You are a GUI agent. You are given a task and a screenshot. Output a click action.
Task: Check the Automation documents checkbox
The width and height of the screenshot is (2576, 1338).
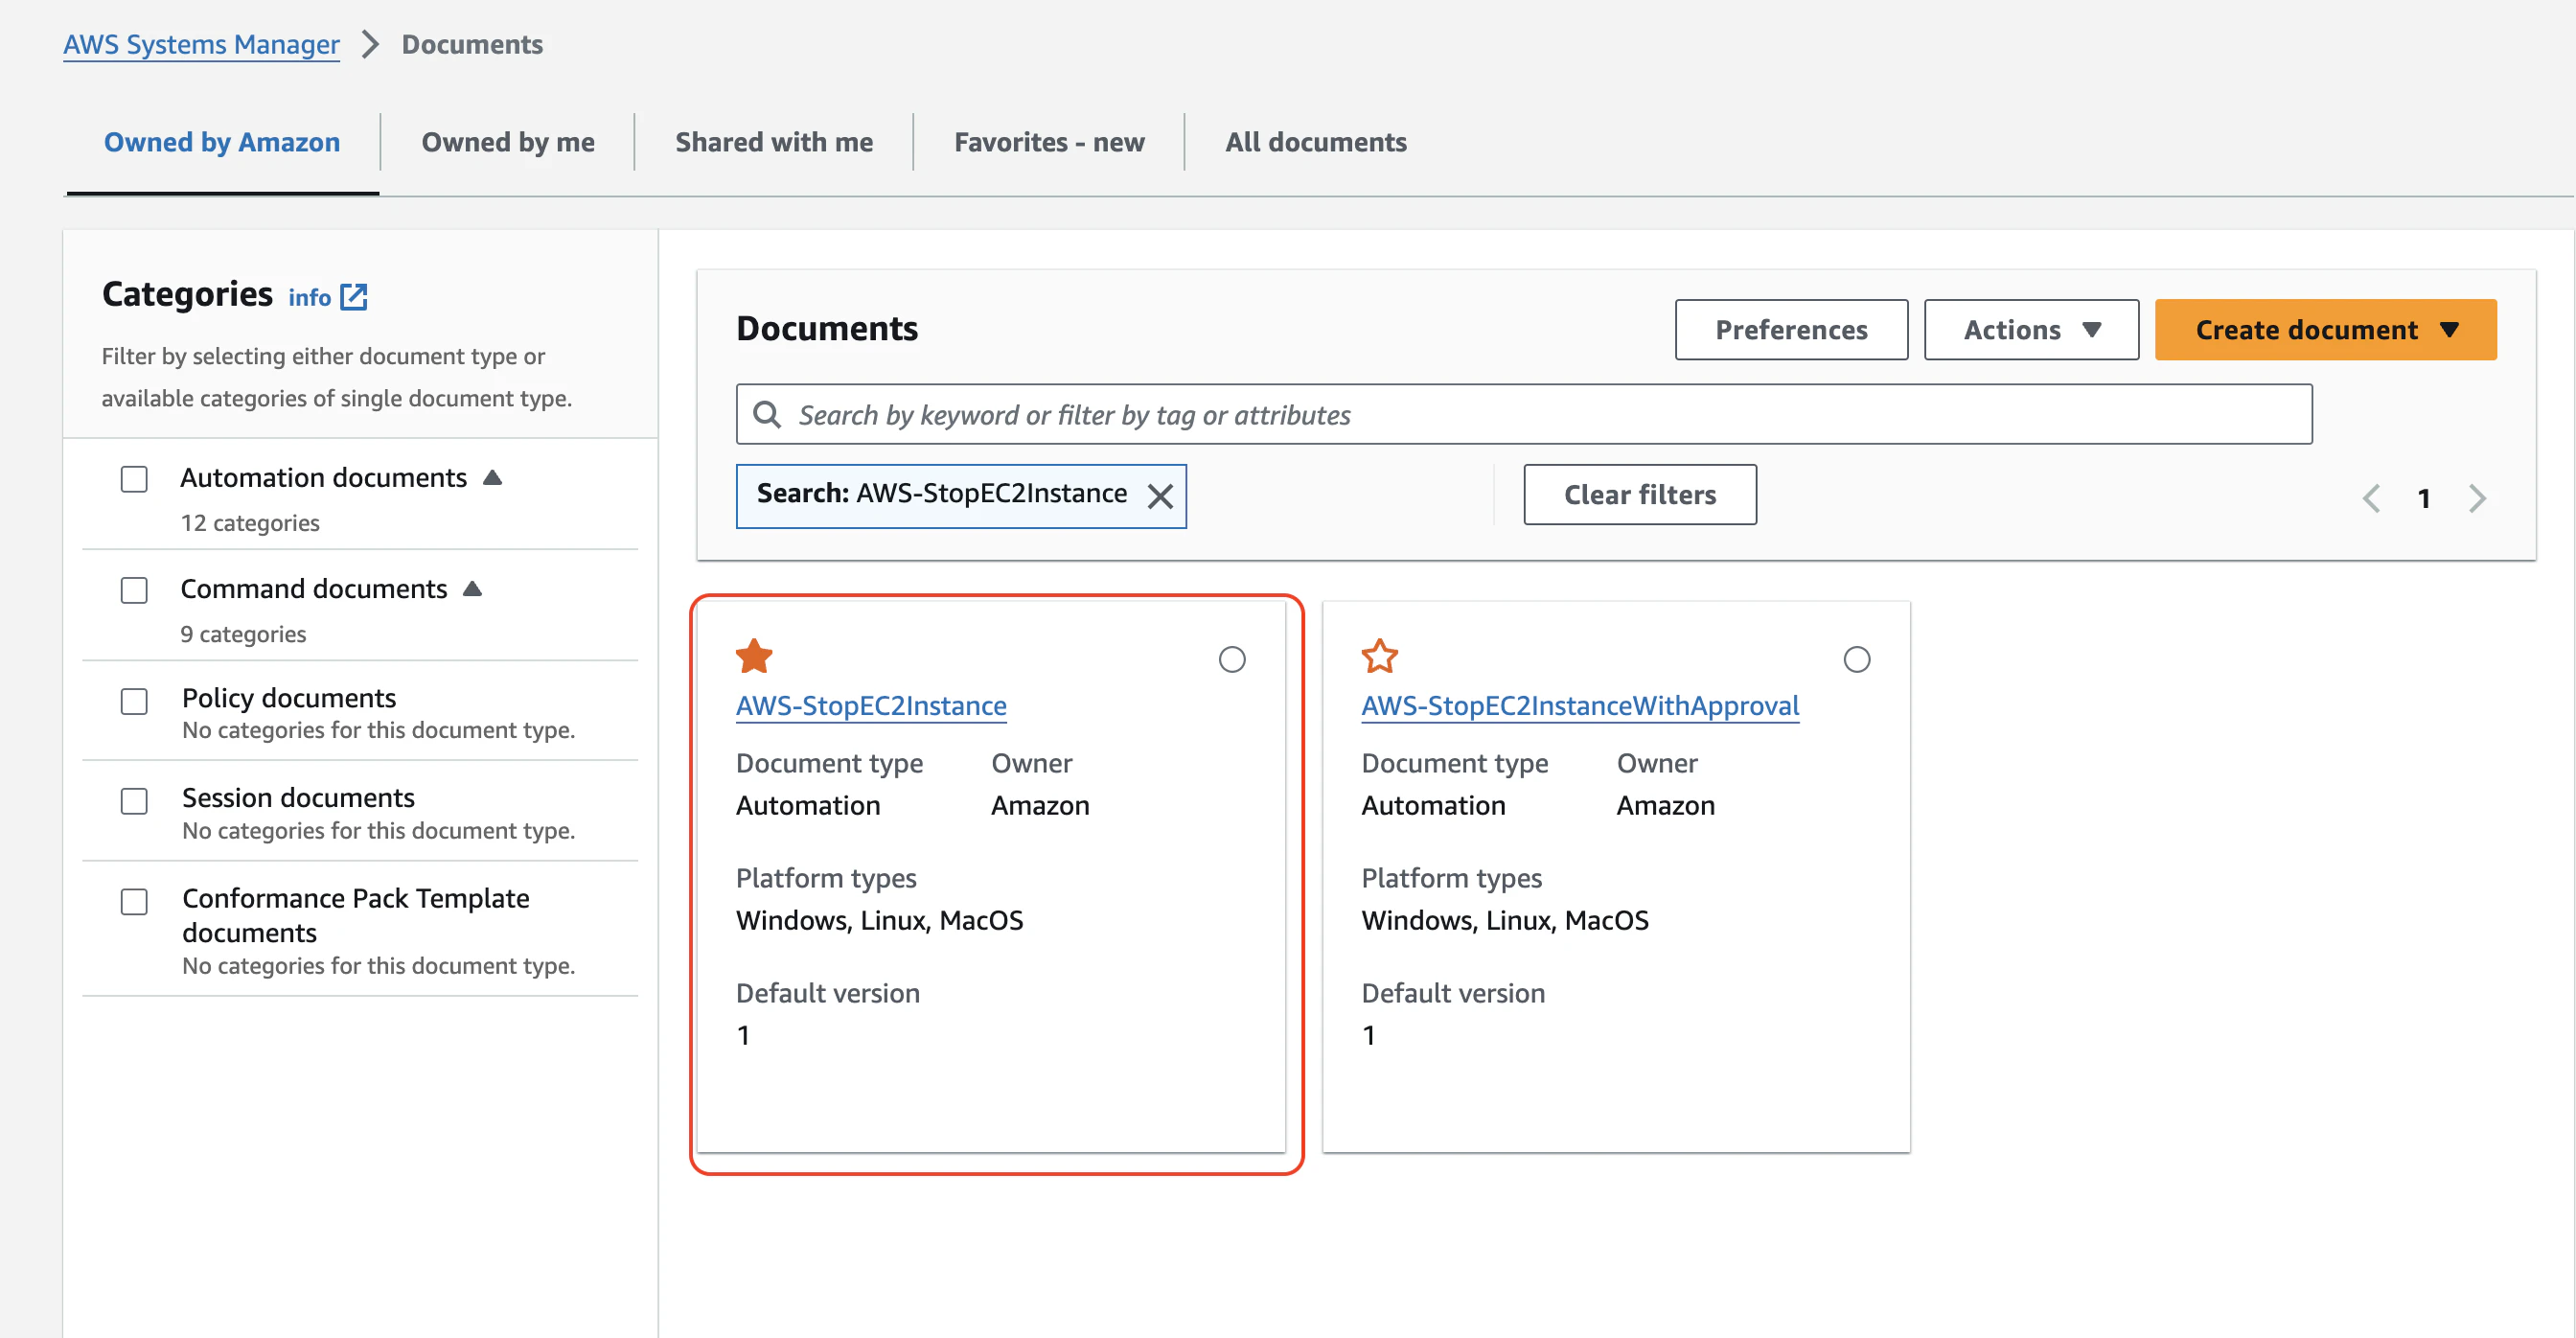(134, 479)
